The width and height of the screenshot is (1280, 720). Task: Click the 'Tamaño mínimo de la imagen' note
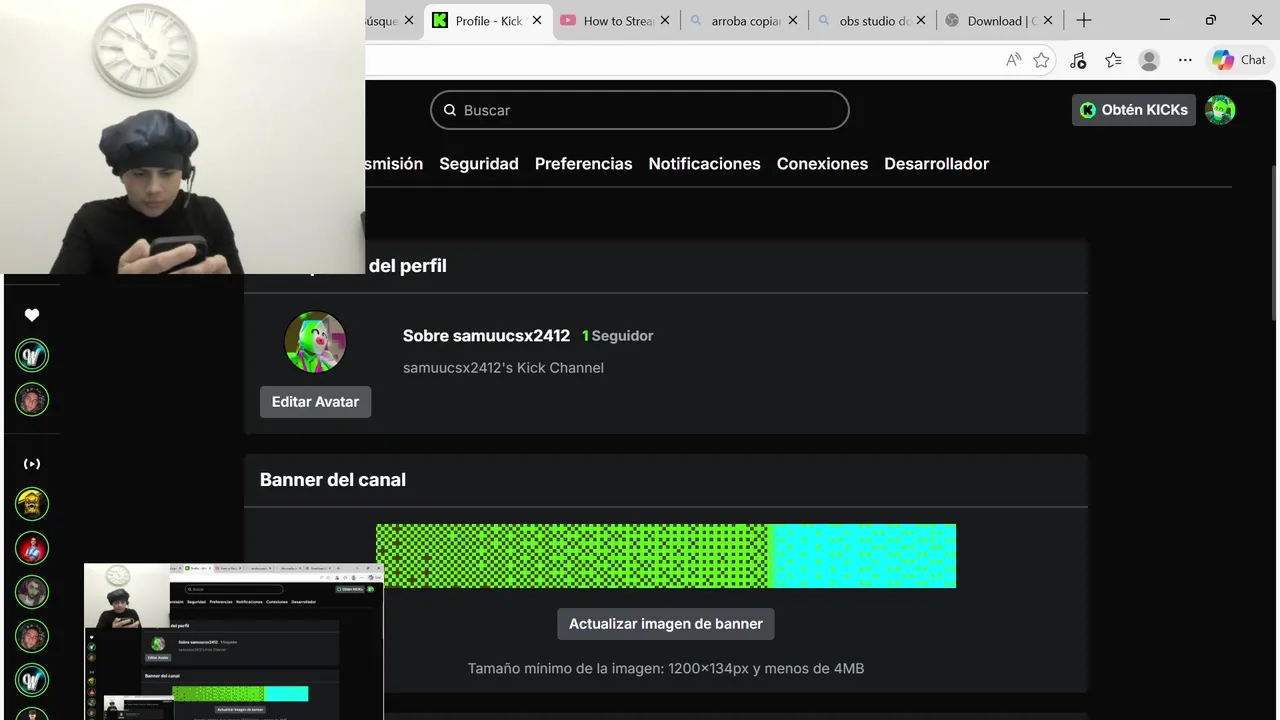click(x=666, y=668)
